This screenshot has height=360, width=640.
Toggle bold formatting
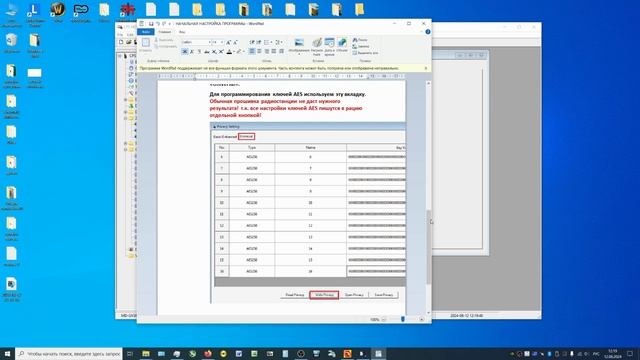point(184,51)
